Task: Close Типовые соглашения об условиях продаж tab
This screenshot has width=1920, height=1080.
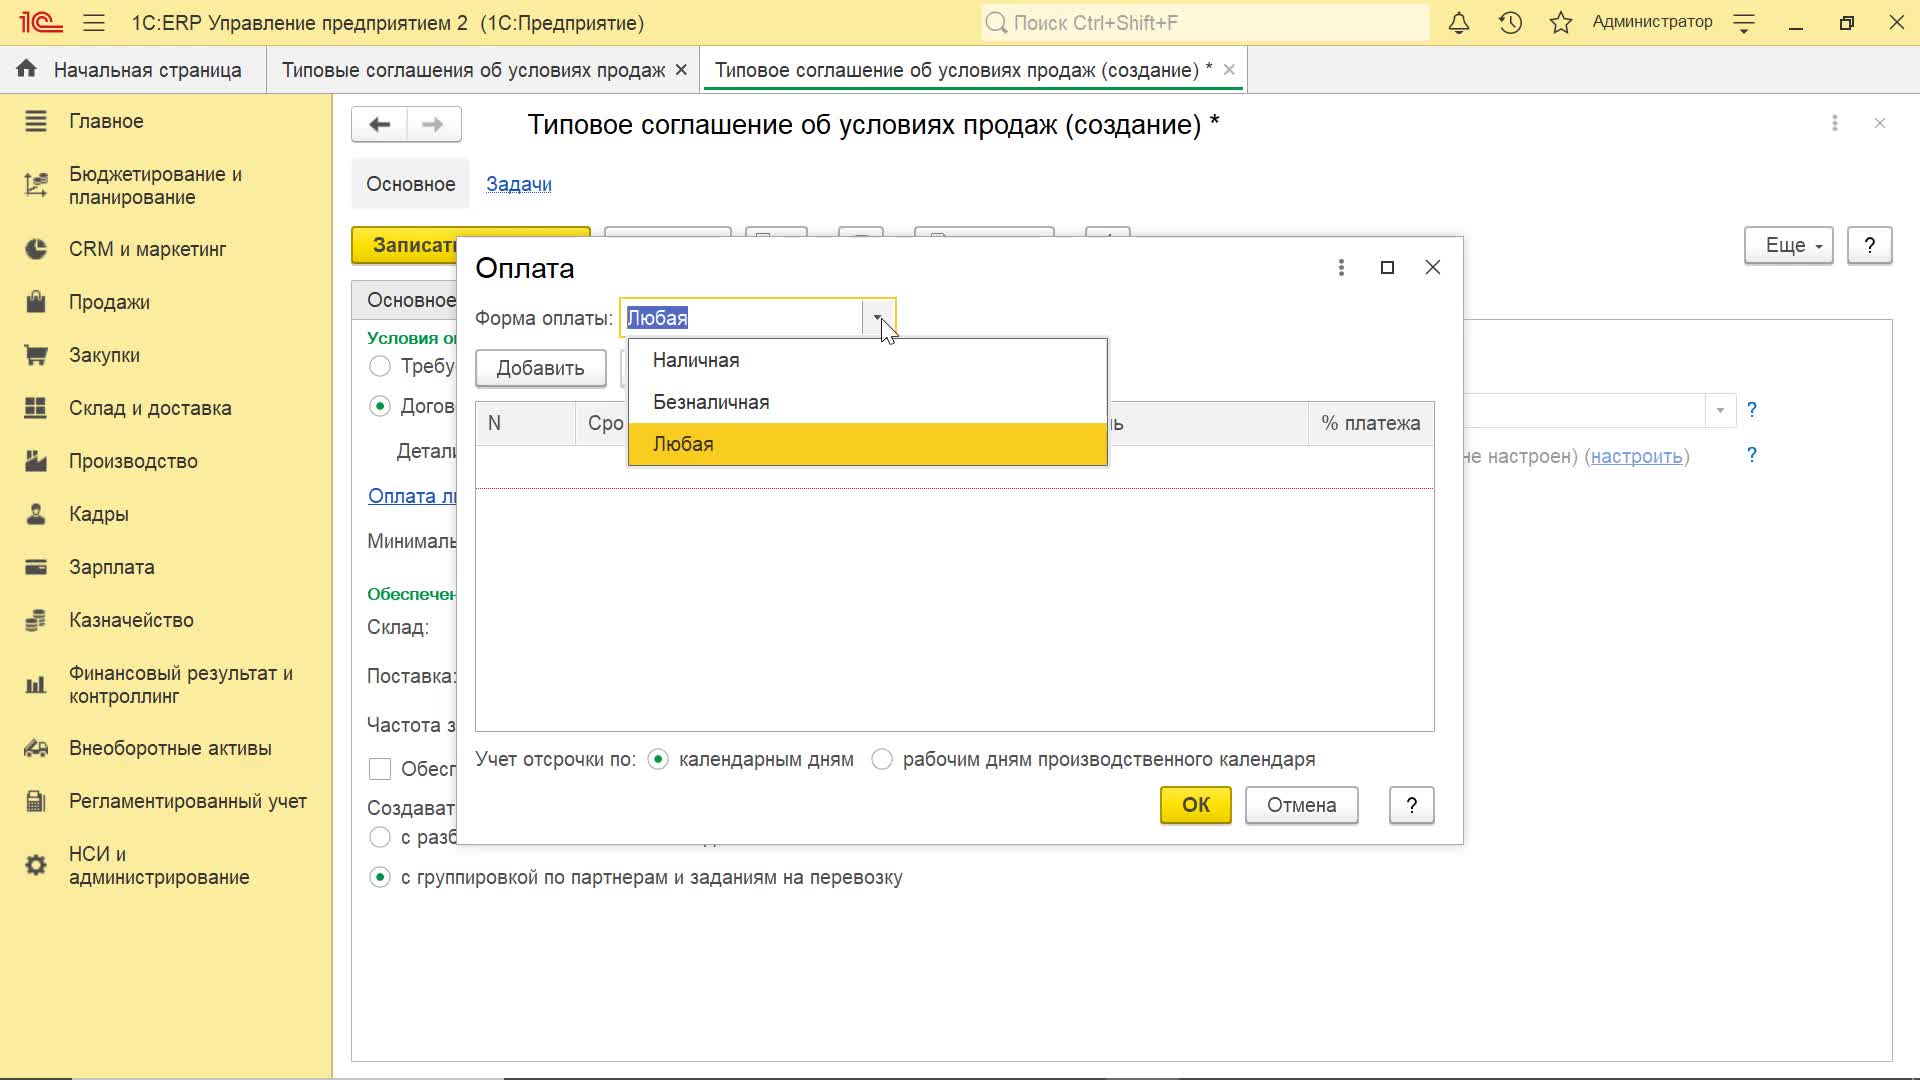Action: [681, 70]
